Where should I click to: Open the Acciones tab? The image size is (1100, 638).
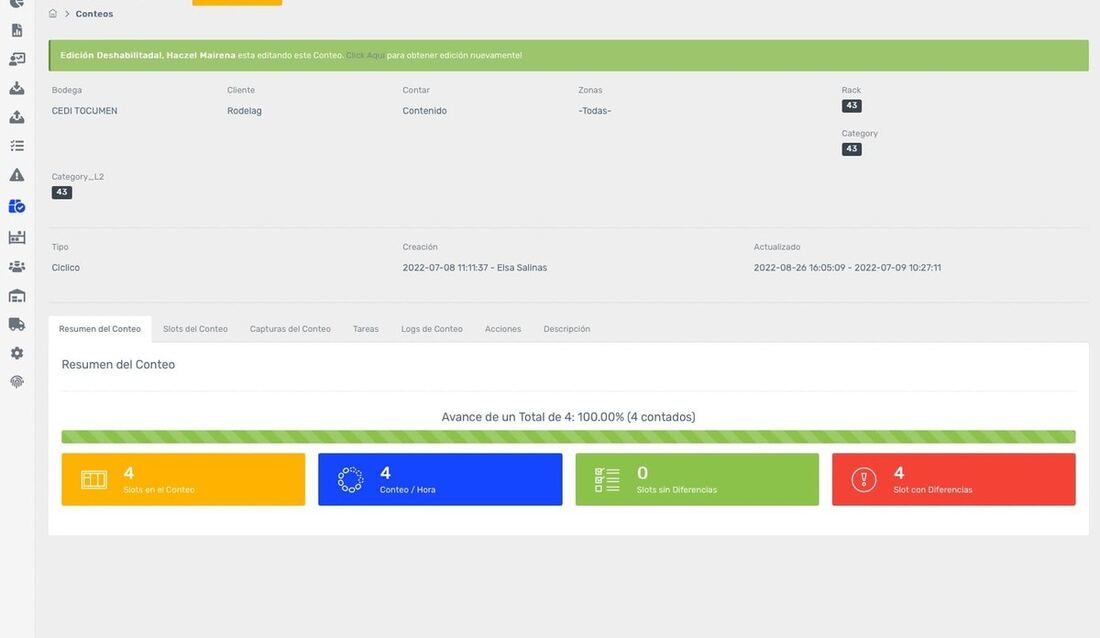502,328
